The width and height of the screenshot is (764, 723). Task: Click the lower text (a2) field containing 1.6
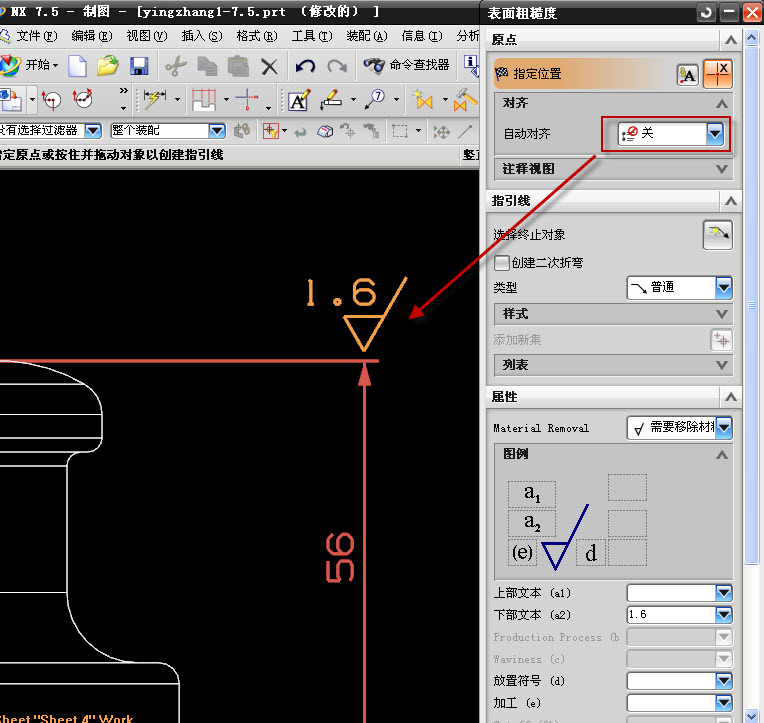tap(671, 615)
